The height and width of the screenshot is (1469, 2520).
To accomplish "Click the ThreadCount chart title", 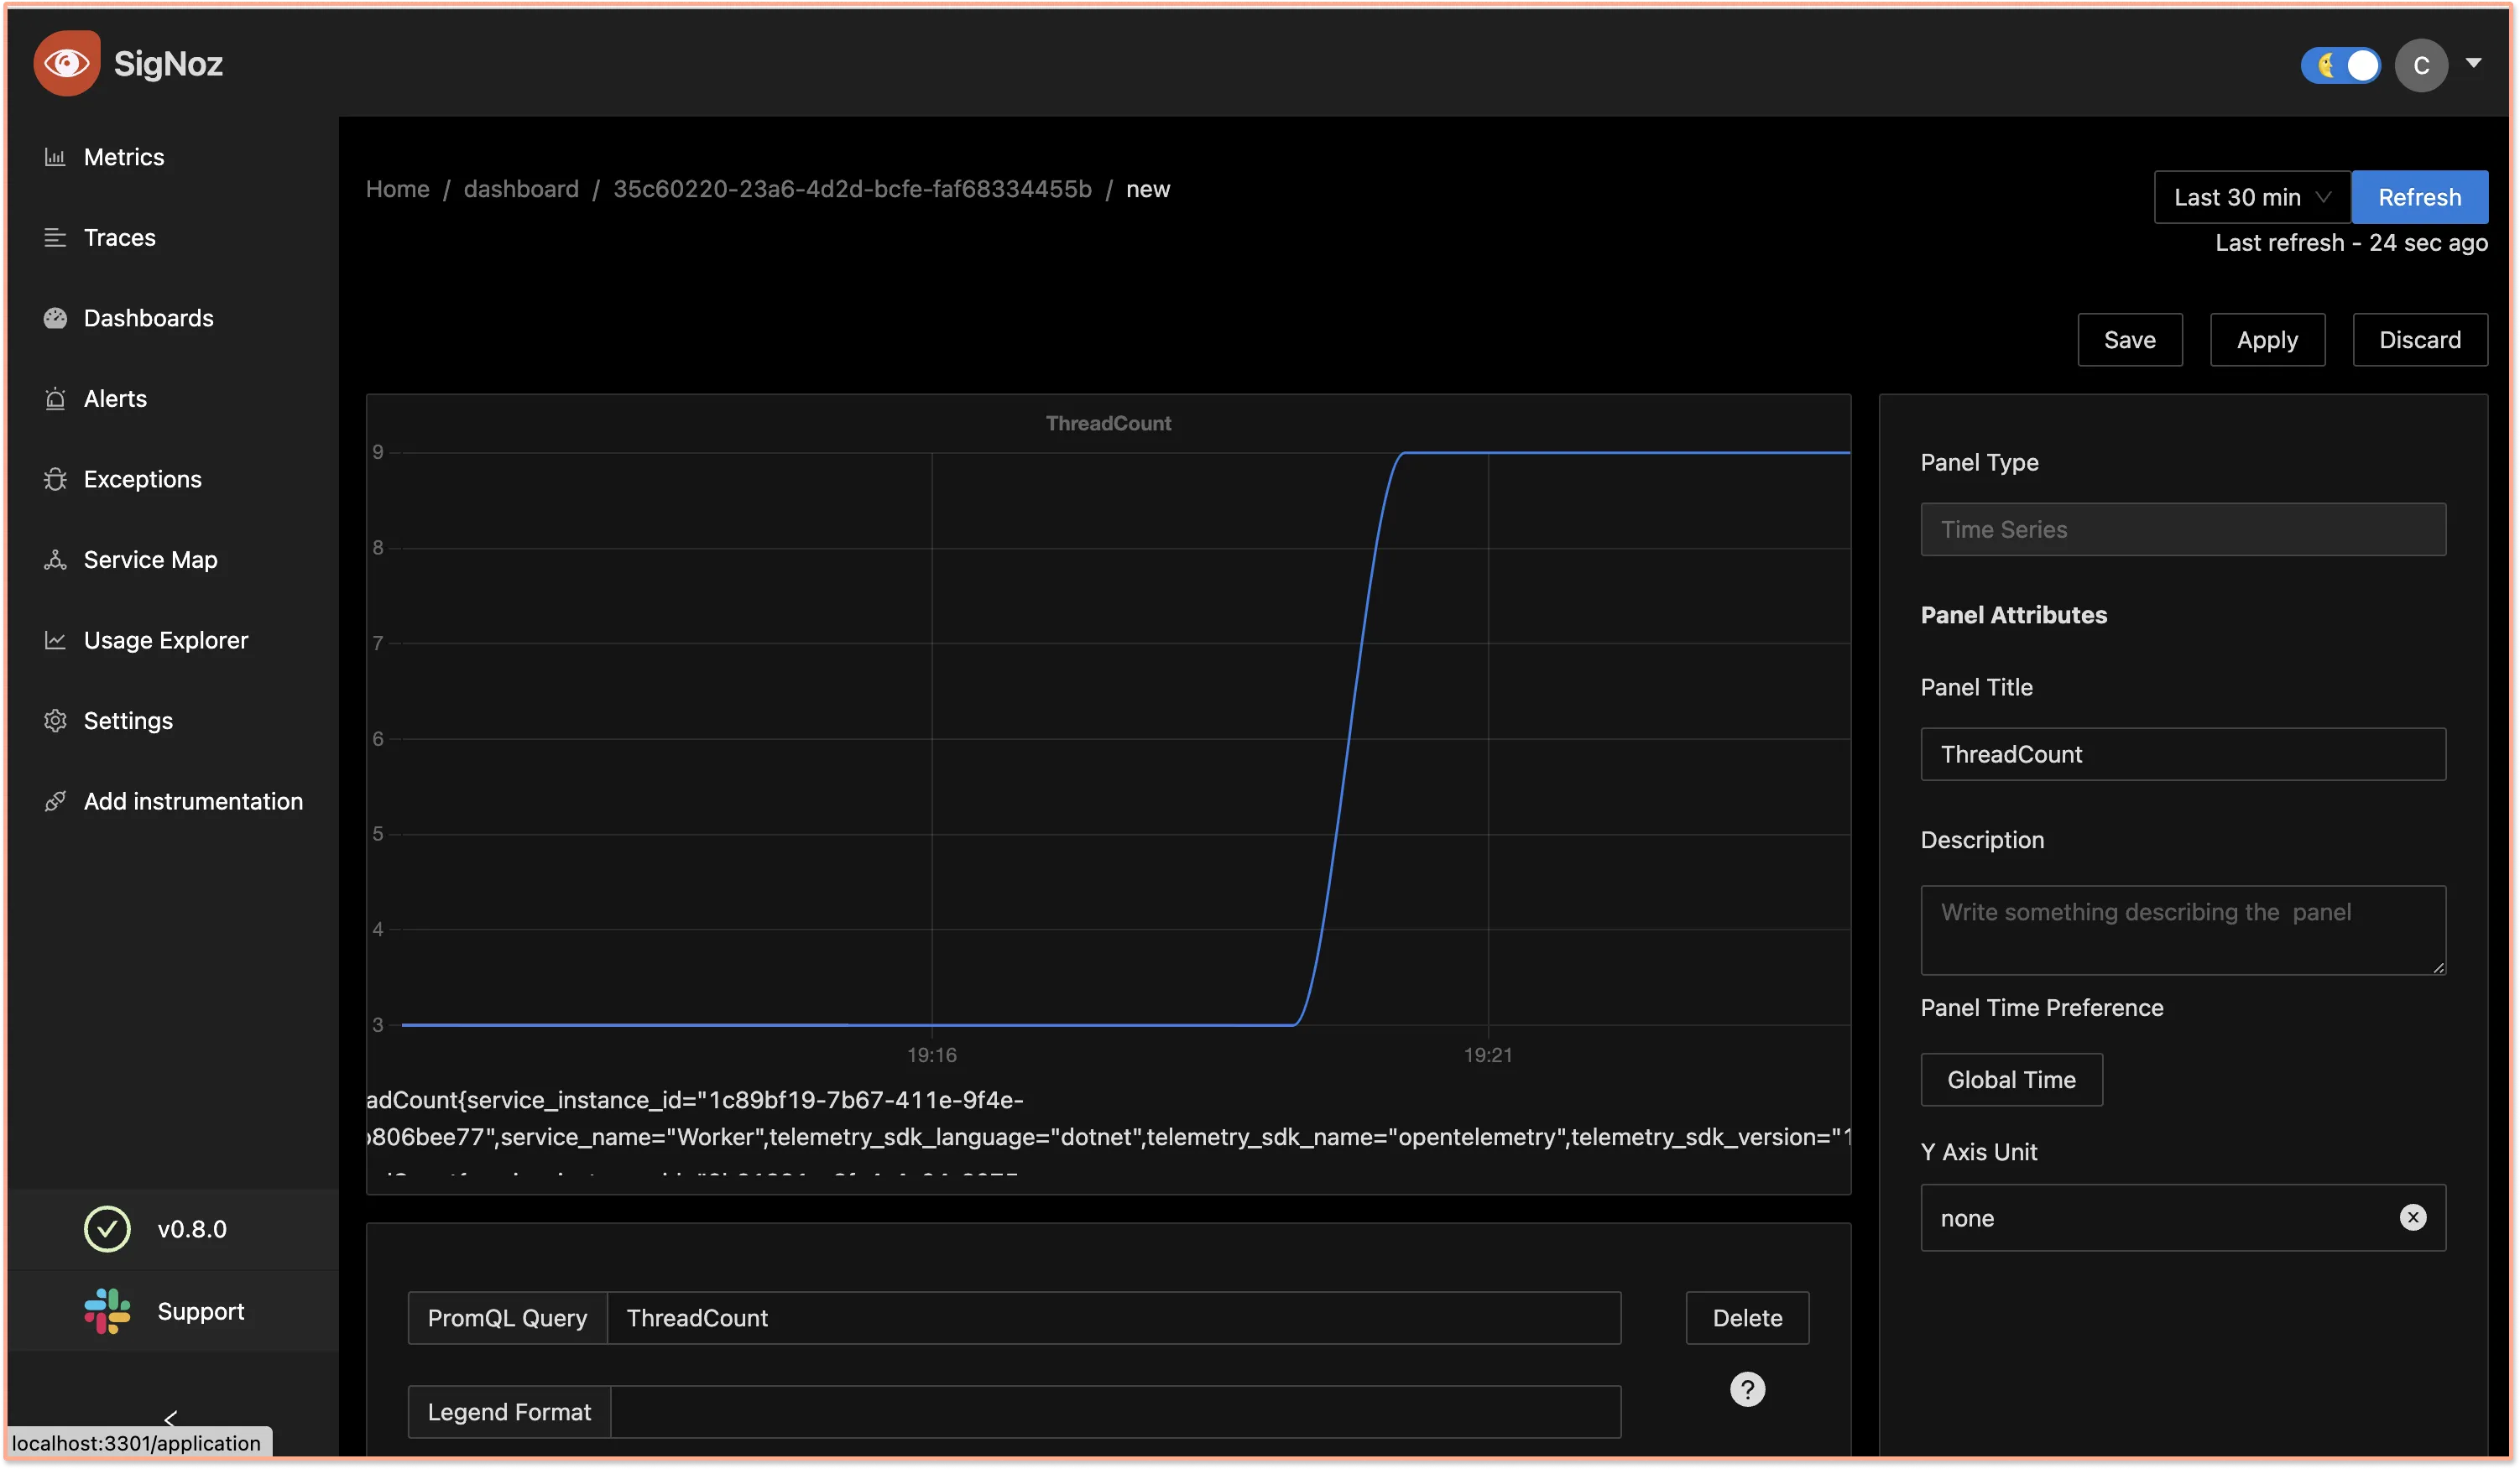I will (x=1108, y=423).
